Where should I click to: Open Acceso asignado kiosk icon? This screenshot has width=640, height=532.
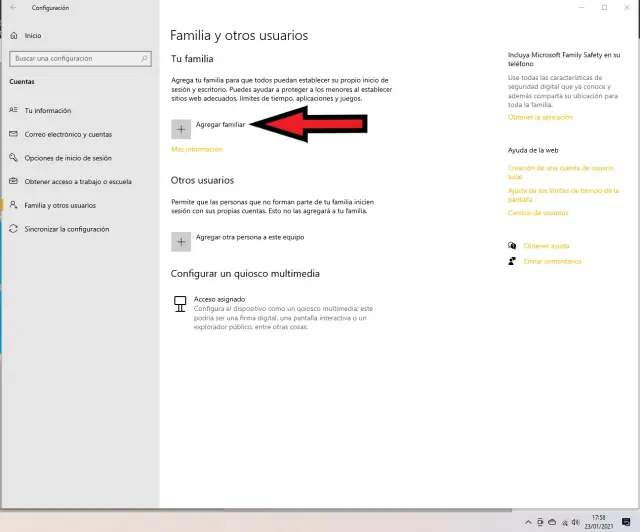tap(181, 302)
